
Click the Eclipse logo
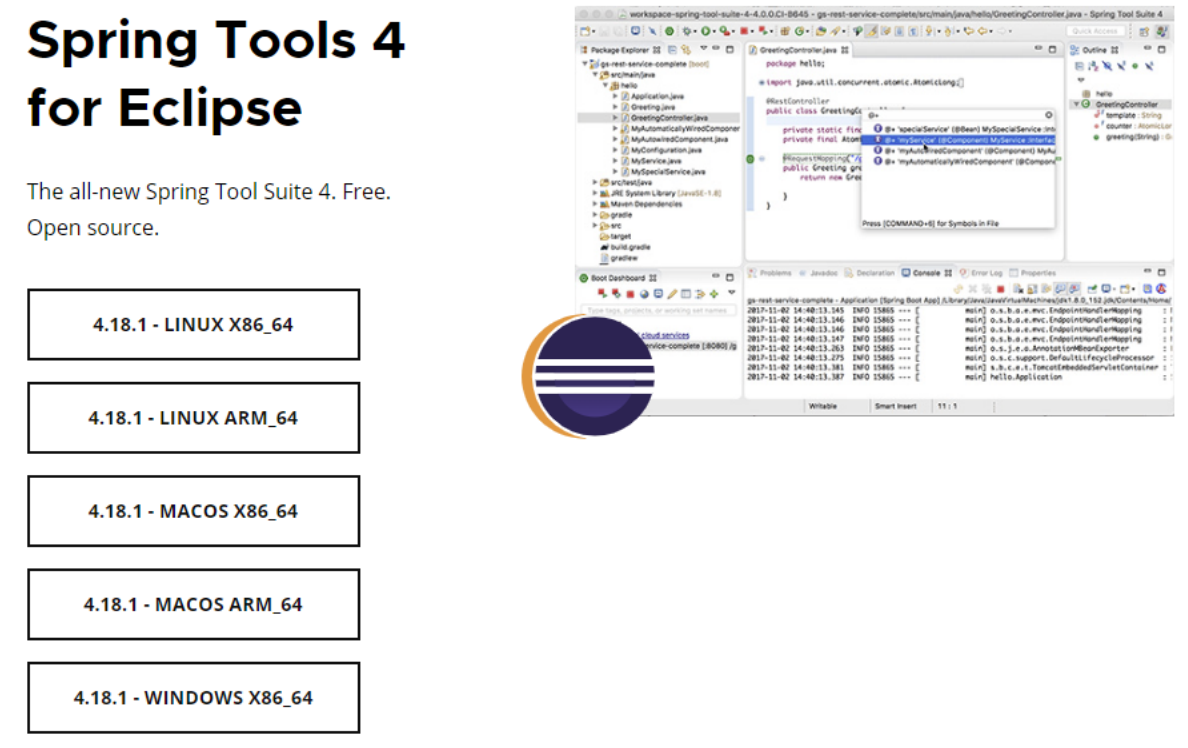588,377
